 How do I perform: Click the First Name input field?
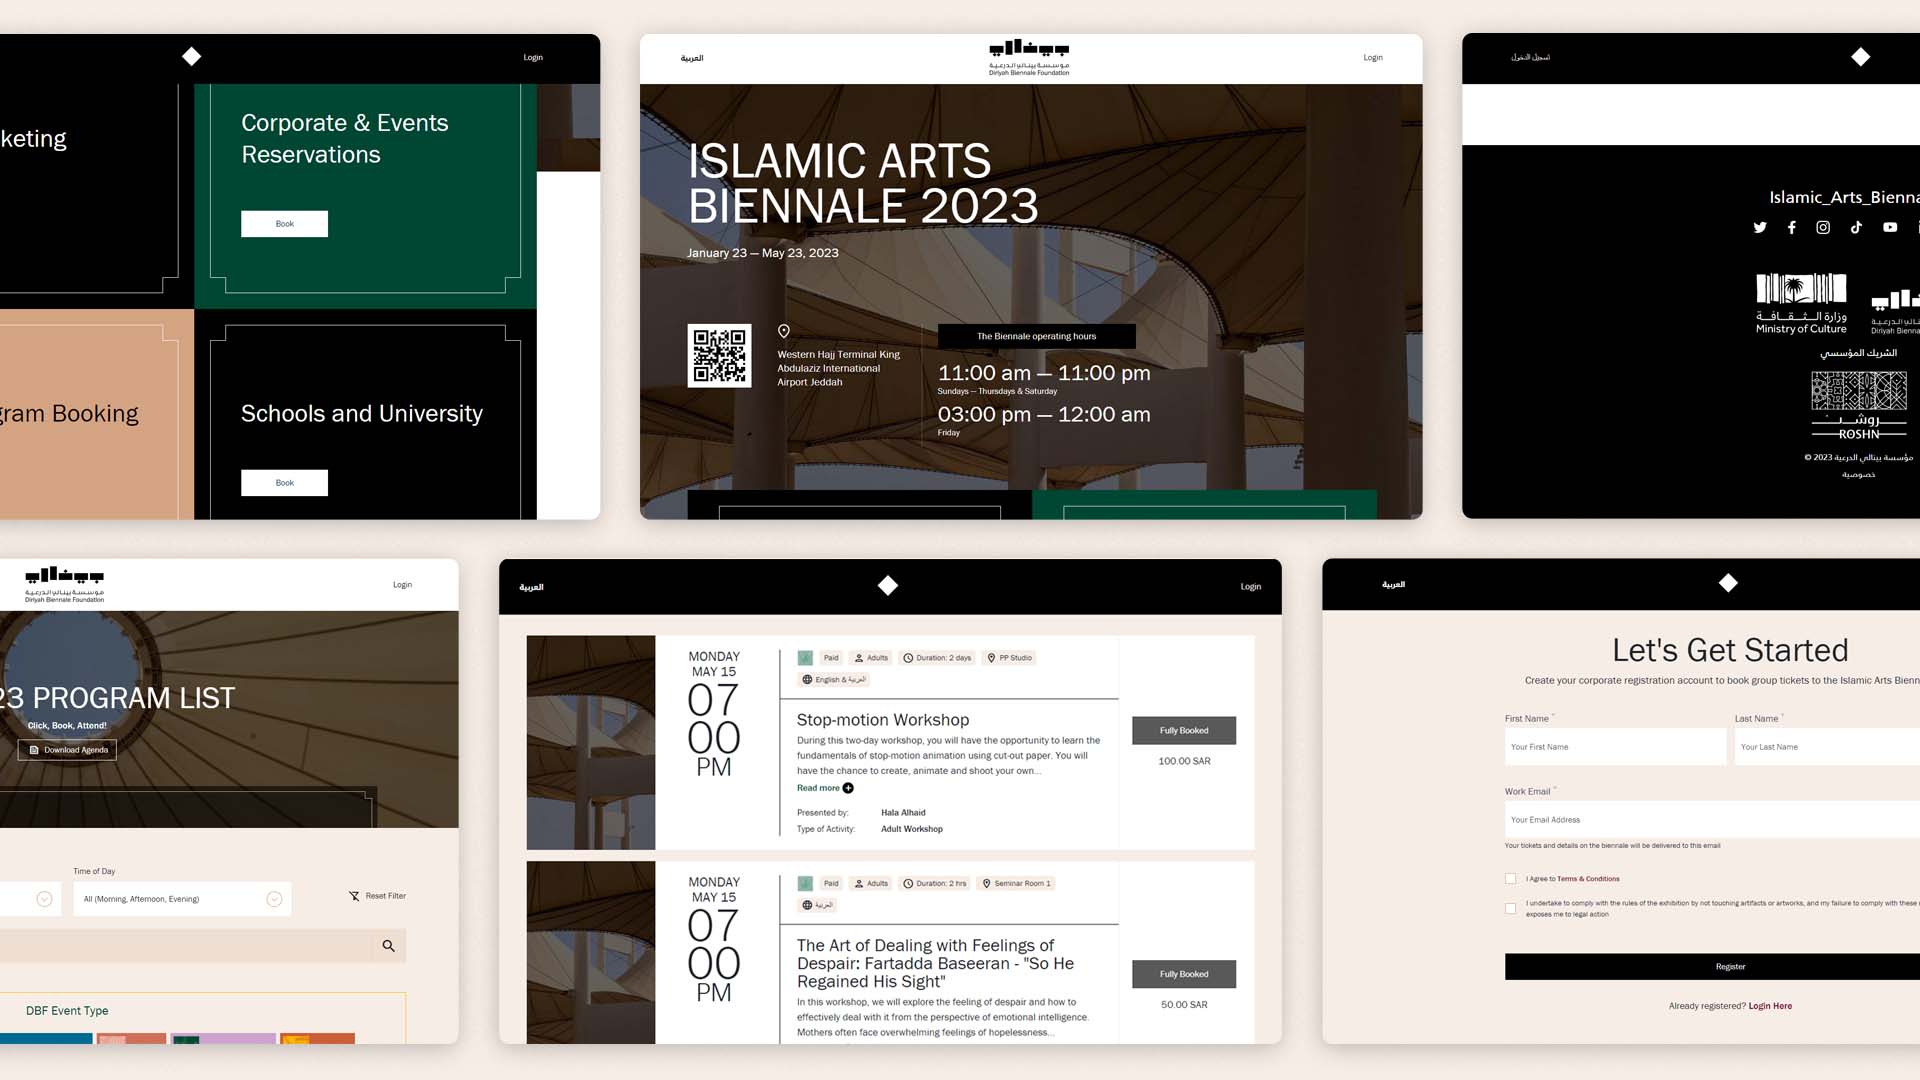1615,747
